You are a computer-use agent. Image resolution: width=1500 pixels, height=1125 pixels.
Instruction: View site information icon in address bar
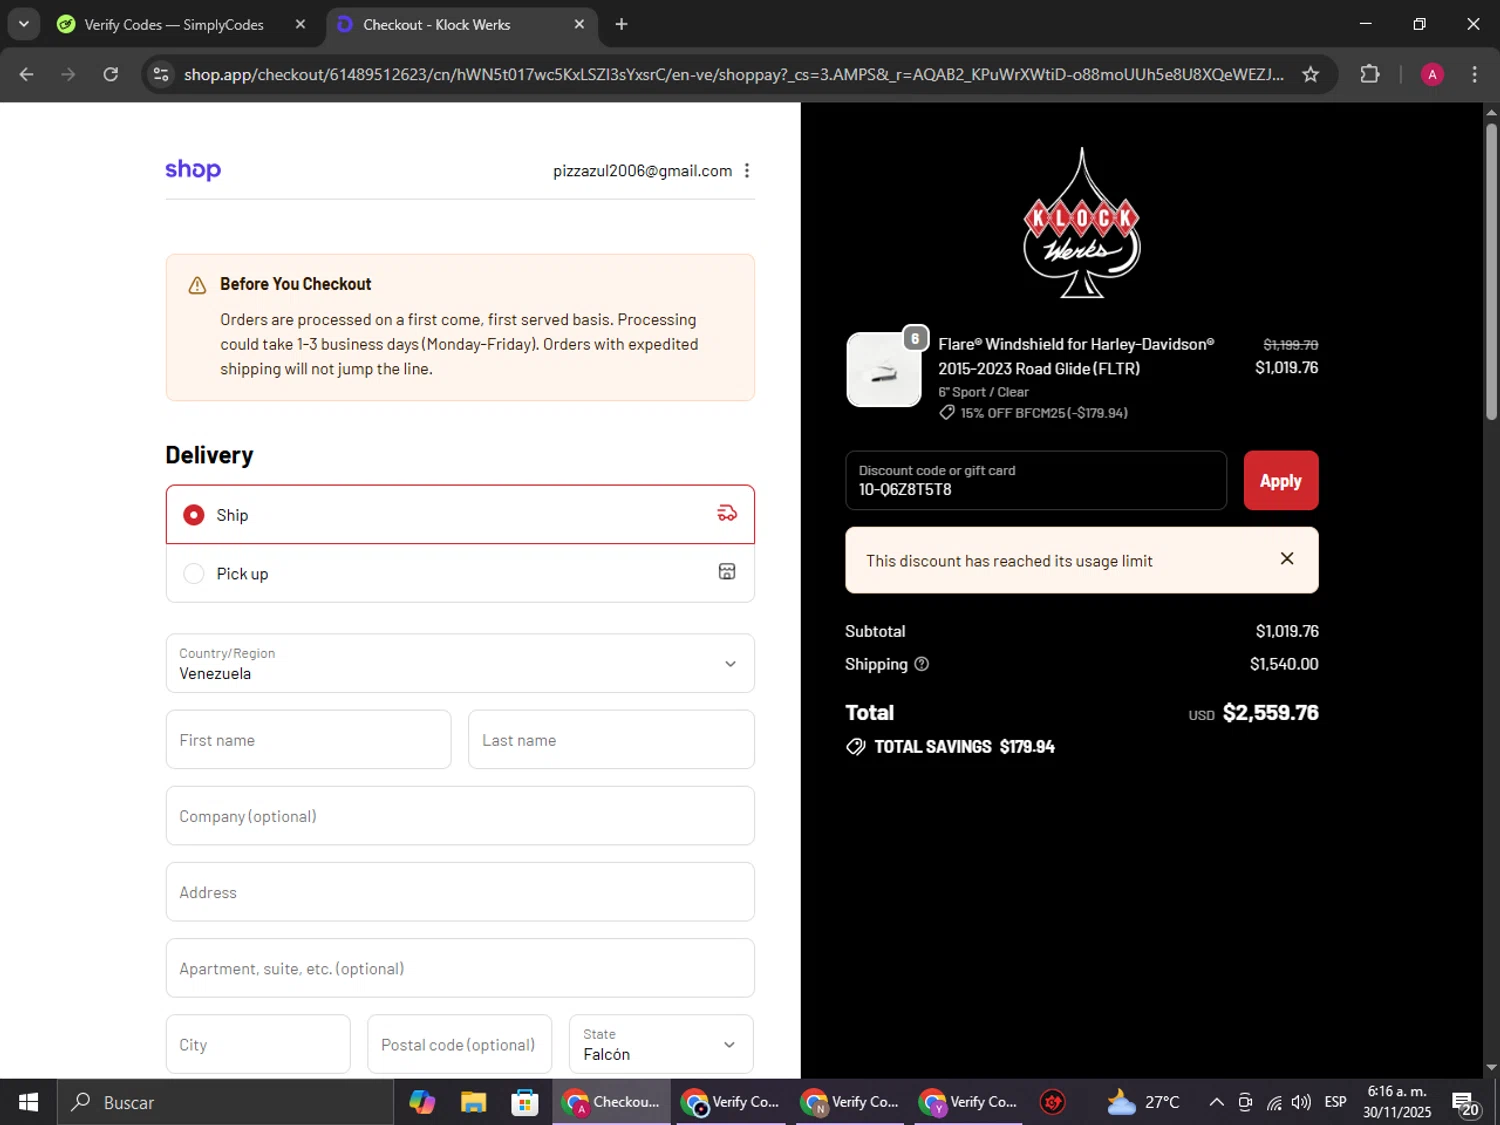[162, 74]
